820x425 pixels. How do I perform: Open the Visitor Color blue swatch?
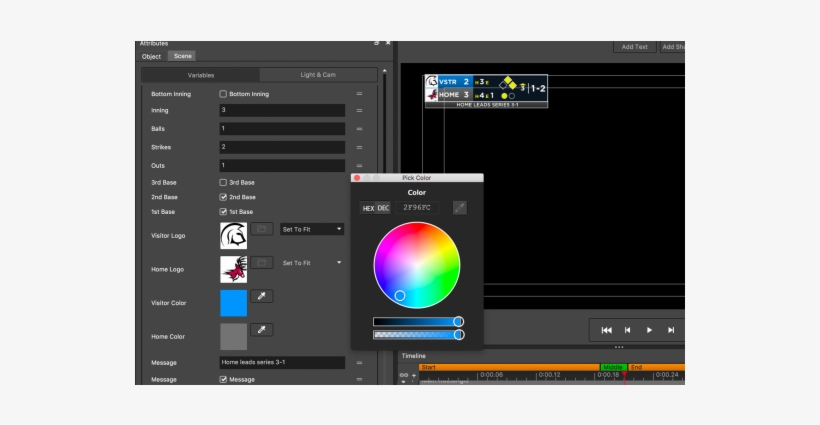click(x=234, y=303)
